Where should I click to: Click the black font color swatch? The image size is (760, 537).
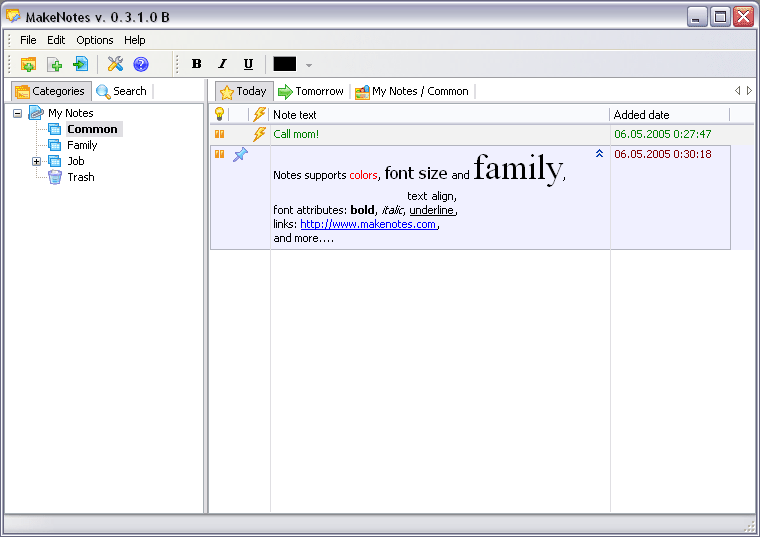coord(285,64)
